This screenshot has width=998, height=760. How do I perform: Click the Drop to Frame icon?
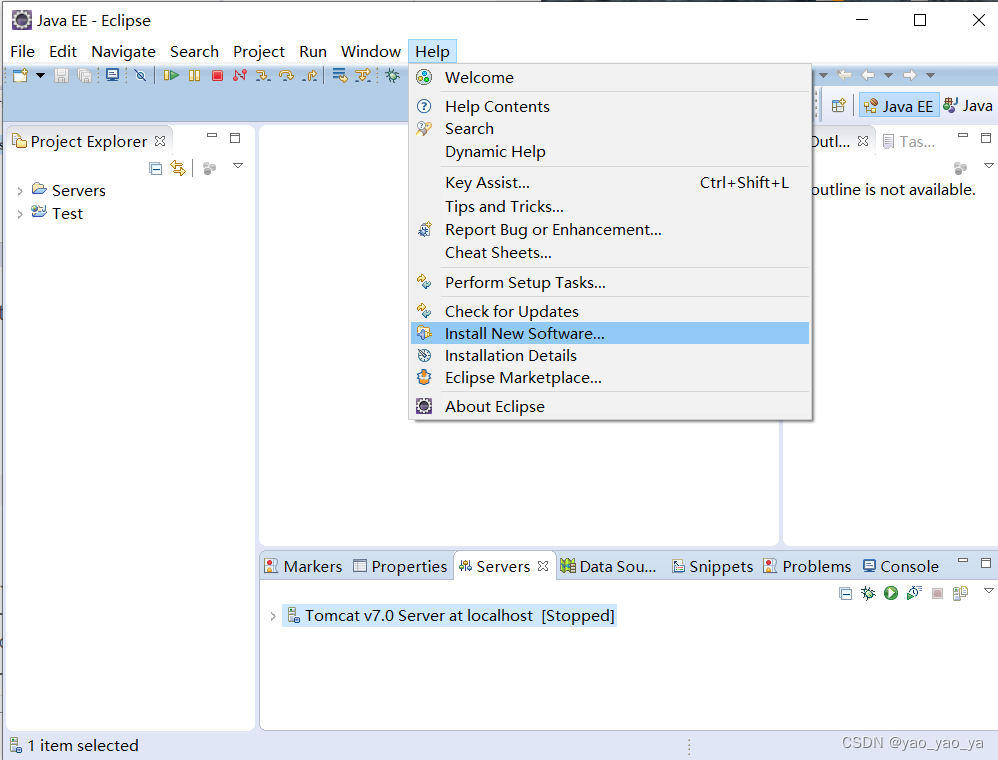point(340,75)
